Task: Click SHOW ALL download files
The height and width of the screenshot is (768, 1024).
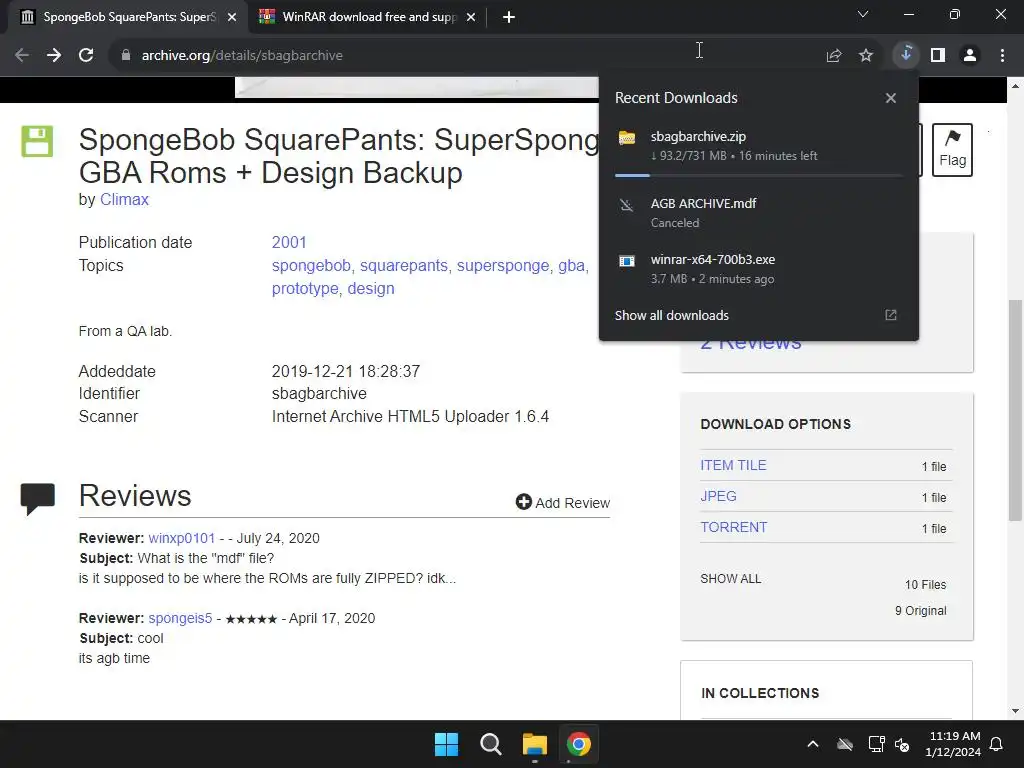Action: (730, 579)
